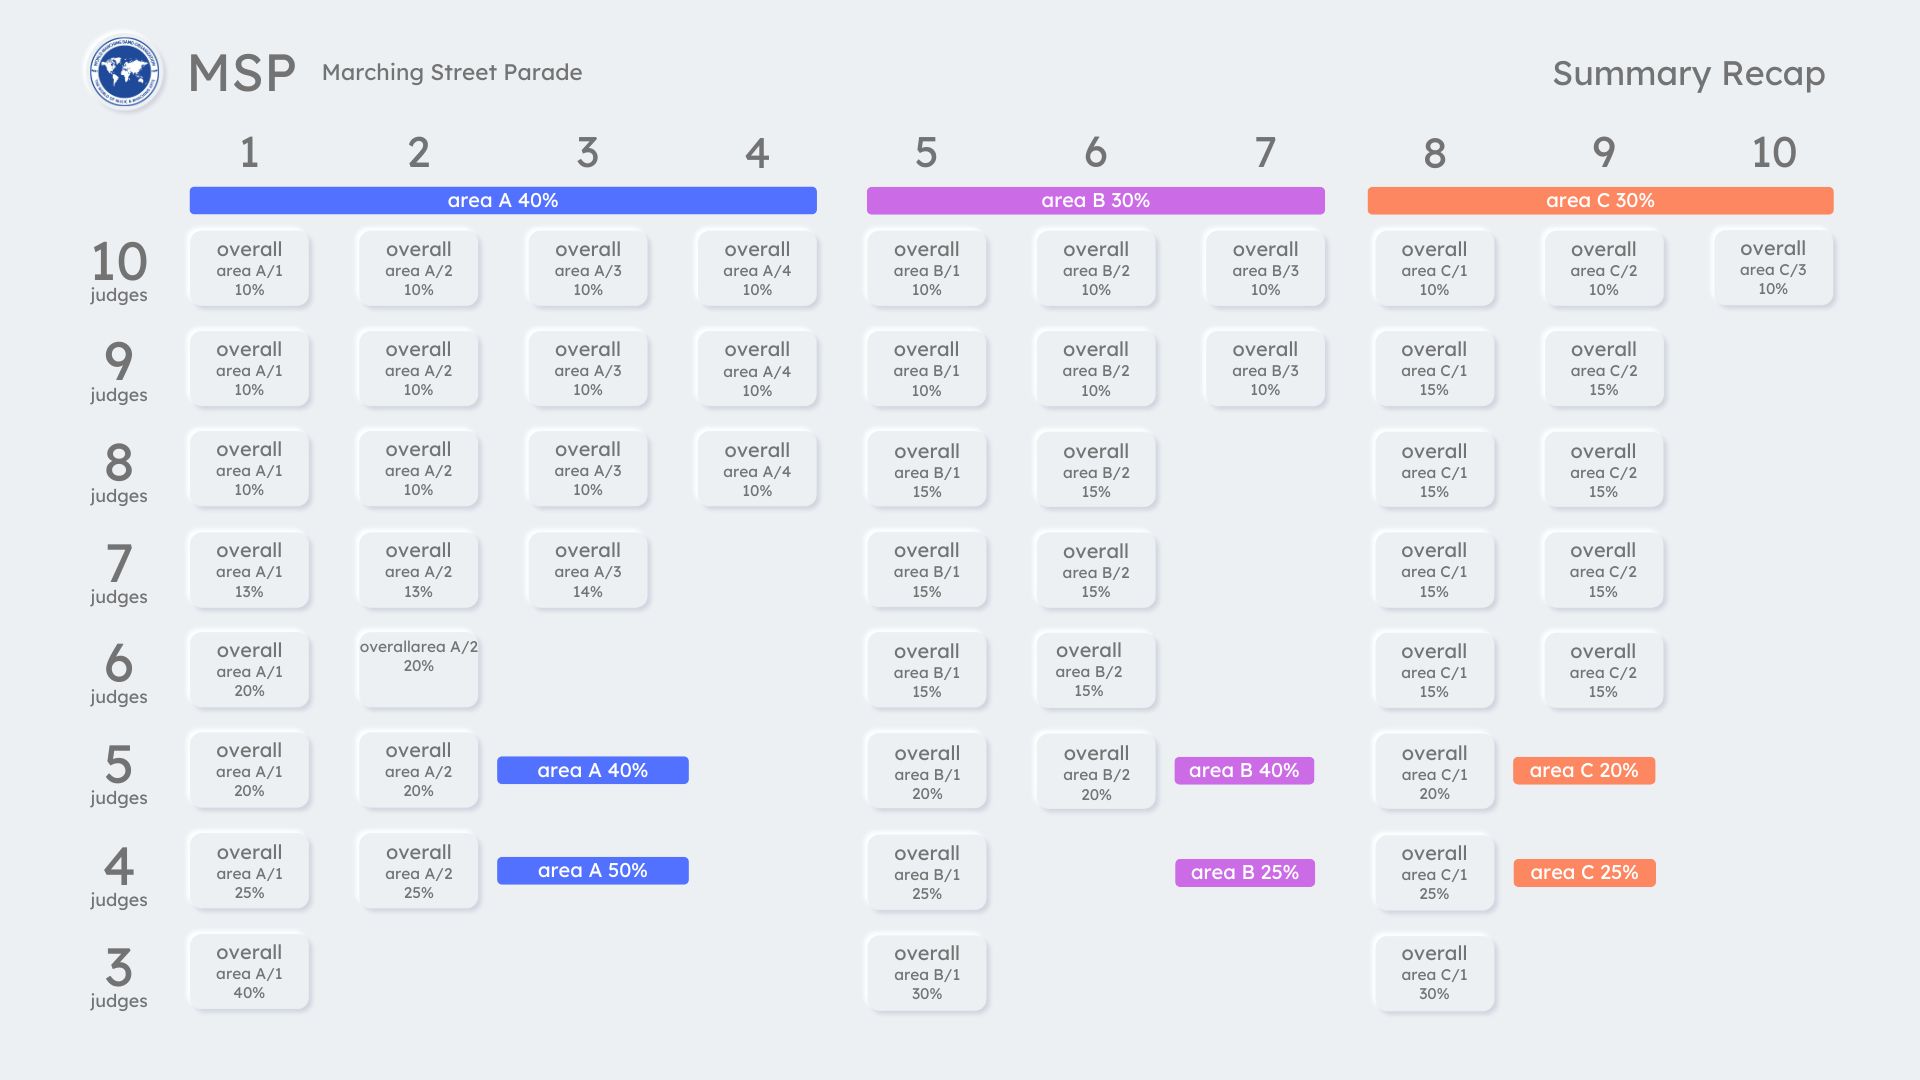Select the area A 40% header bar
The image size is (1920, 1080).
[503, 200]
